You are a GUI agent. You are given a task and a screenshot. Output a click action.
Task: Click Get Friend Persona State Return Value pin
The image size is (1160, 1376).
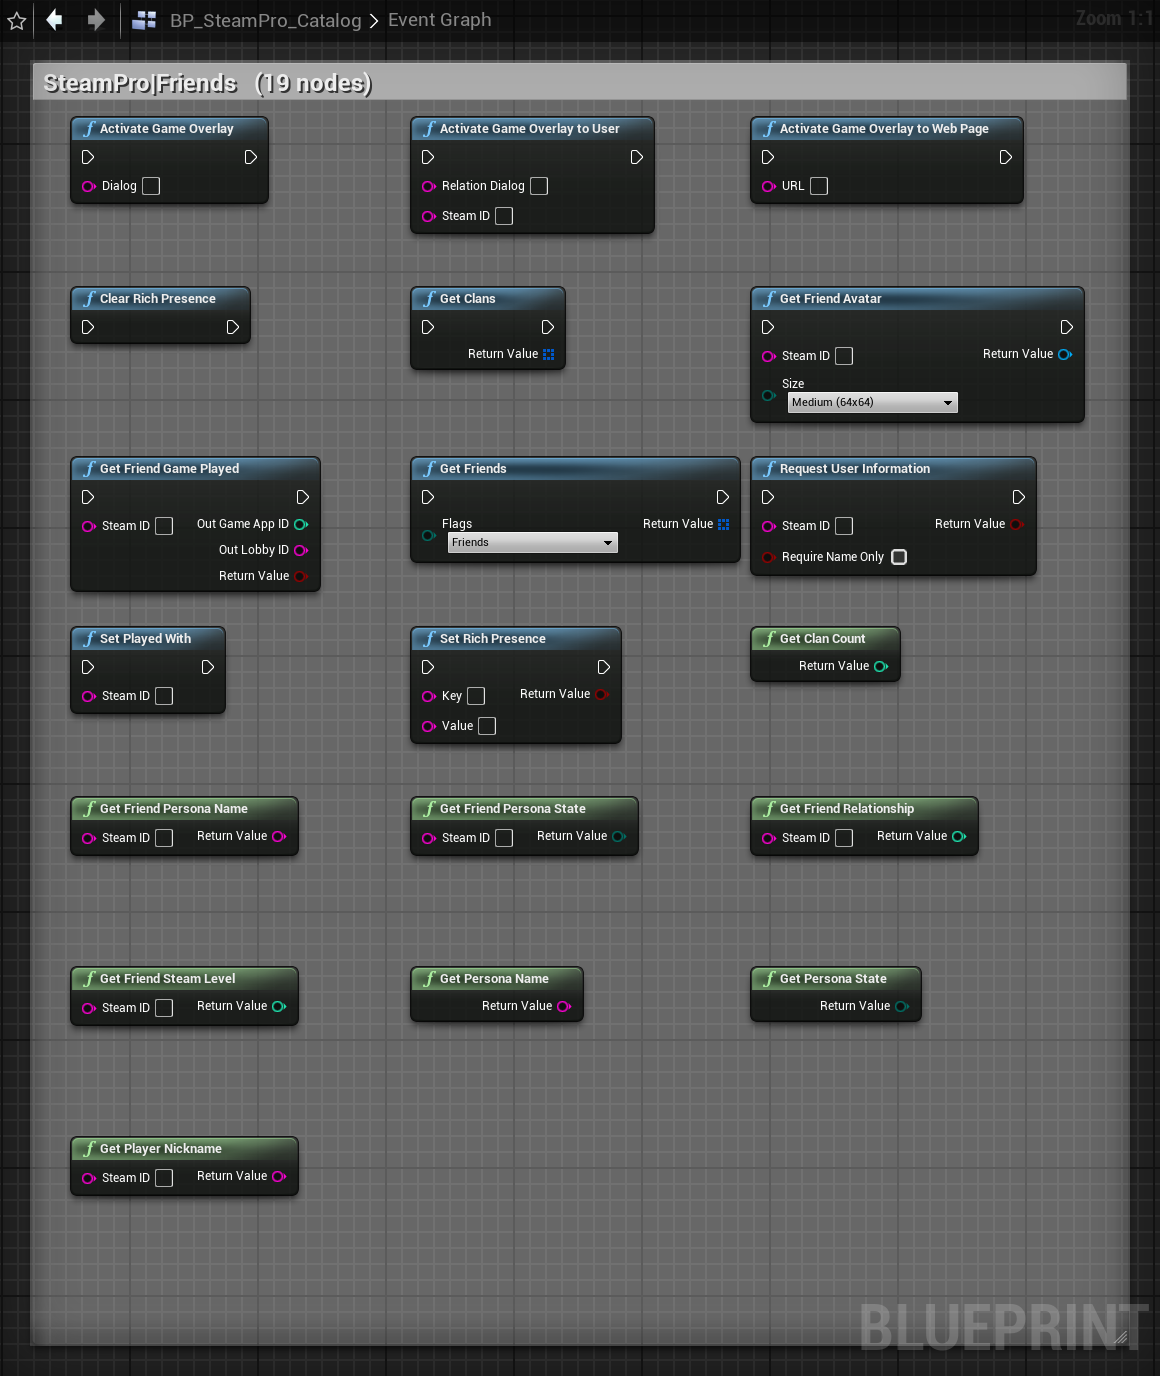click(619, 836)
